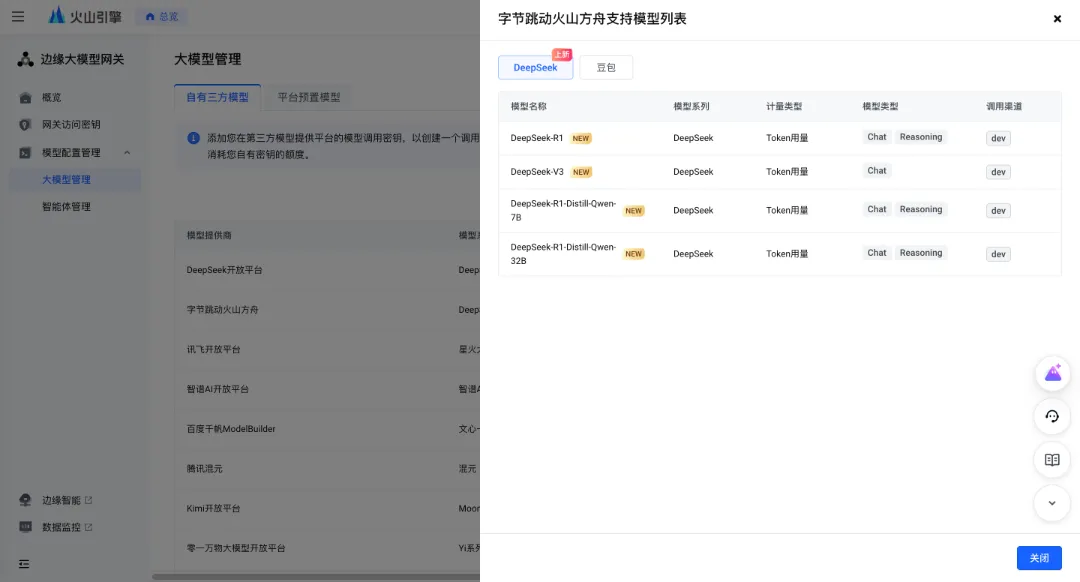Click the 数据监控 monitor icon
1080x582 pixels.
(x=25, y=527)
